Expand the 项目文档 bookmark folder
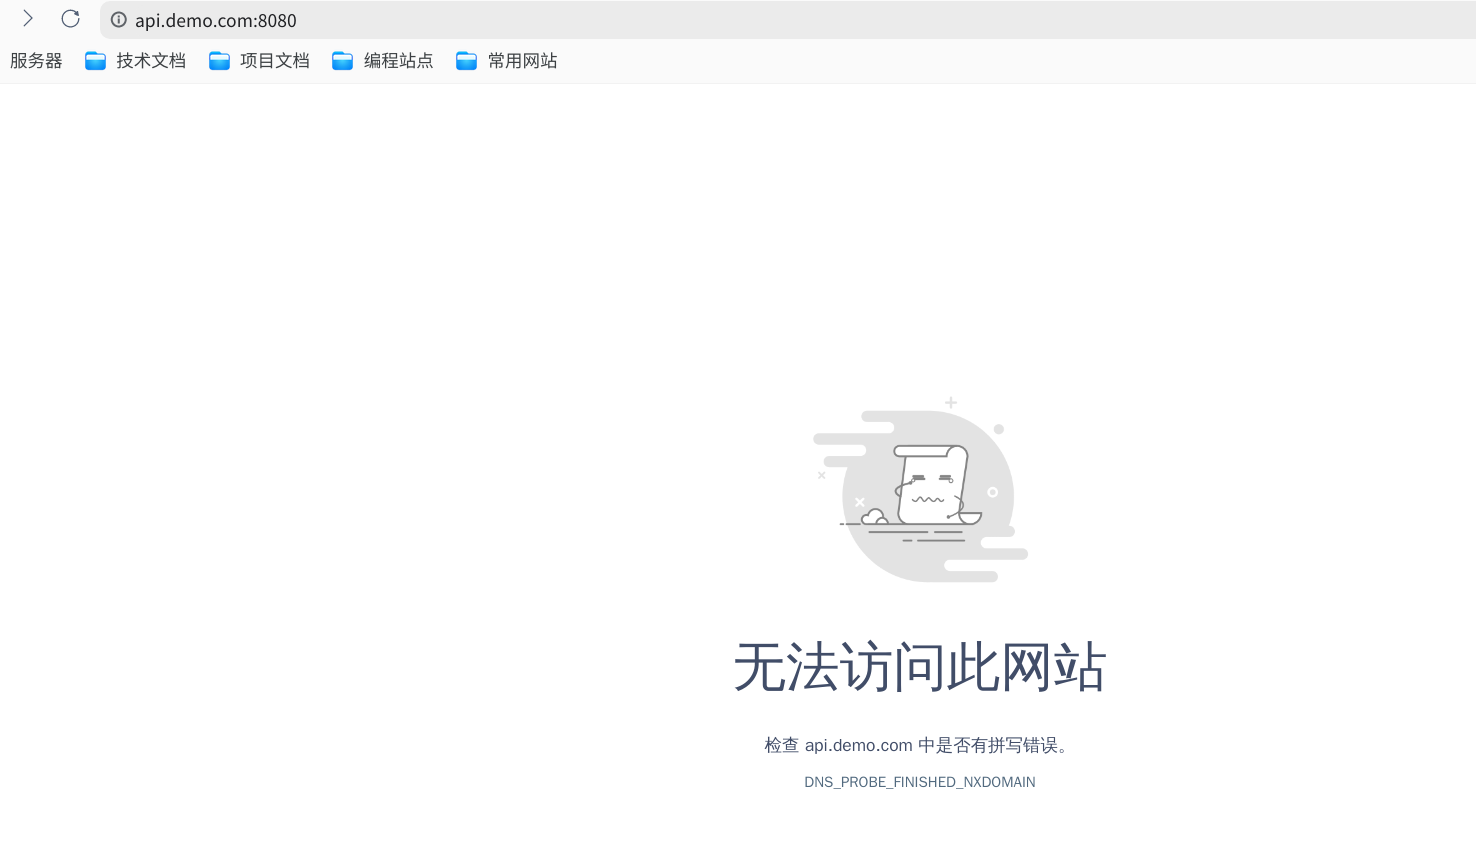Viewport: 1476px width, 860px height. click(x=275, y=61)
